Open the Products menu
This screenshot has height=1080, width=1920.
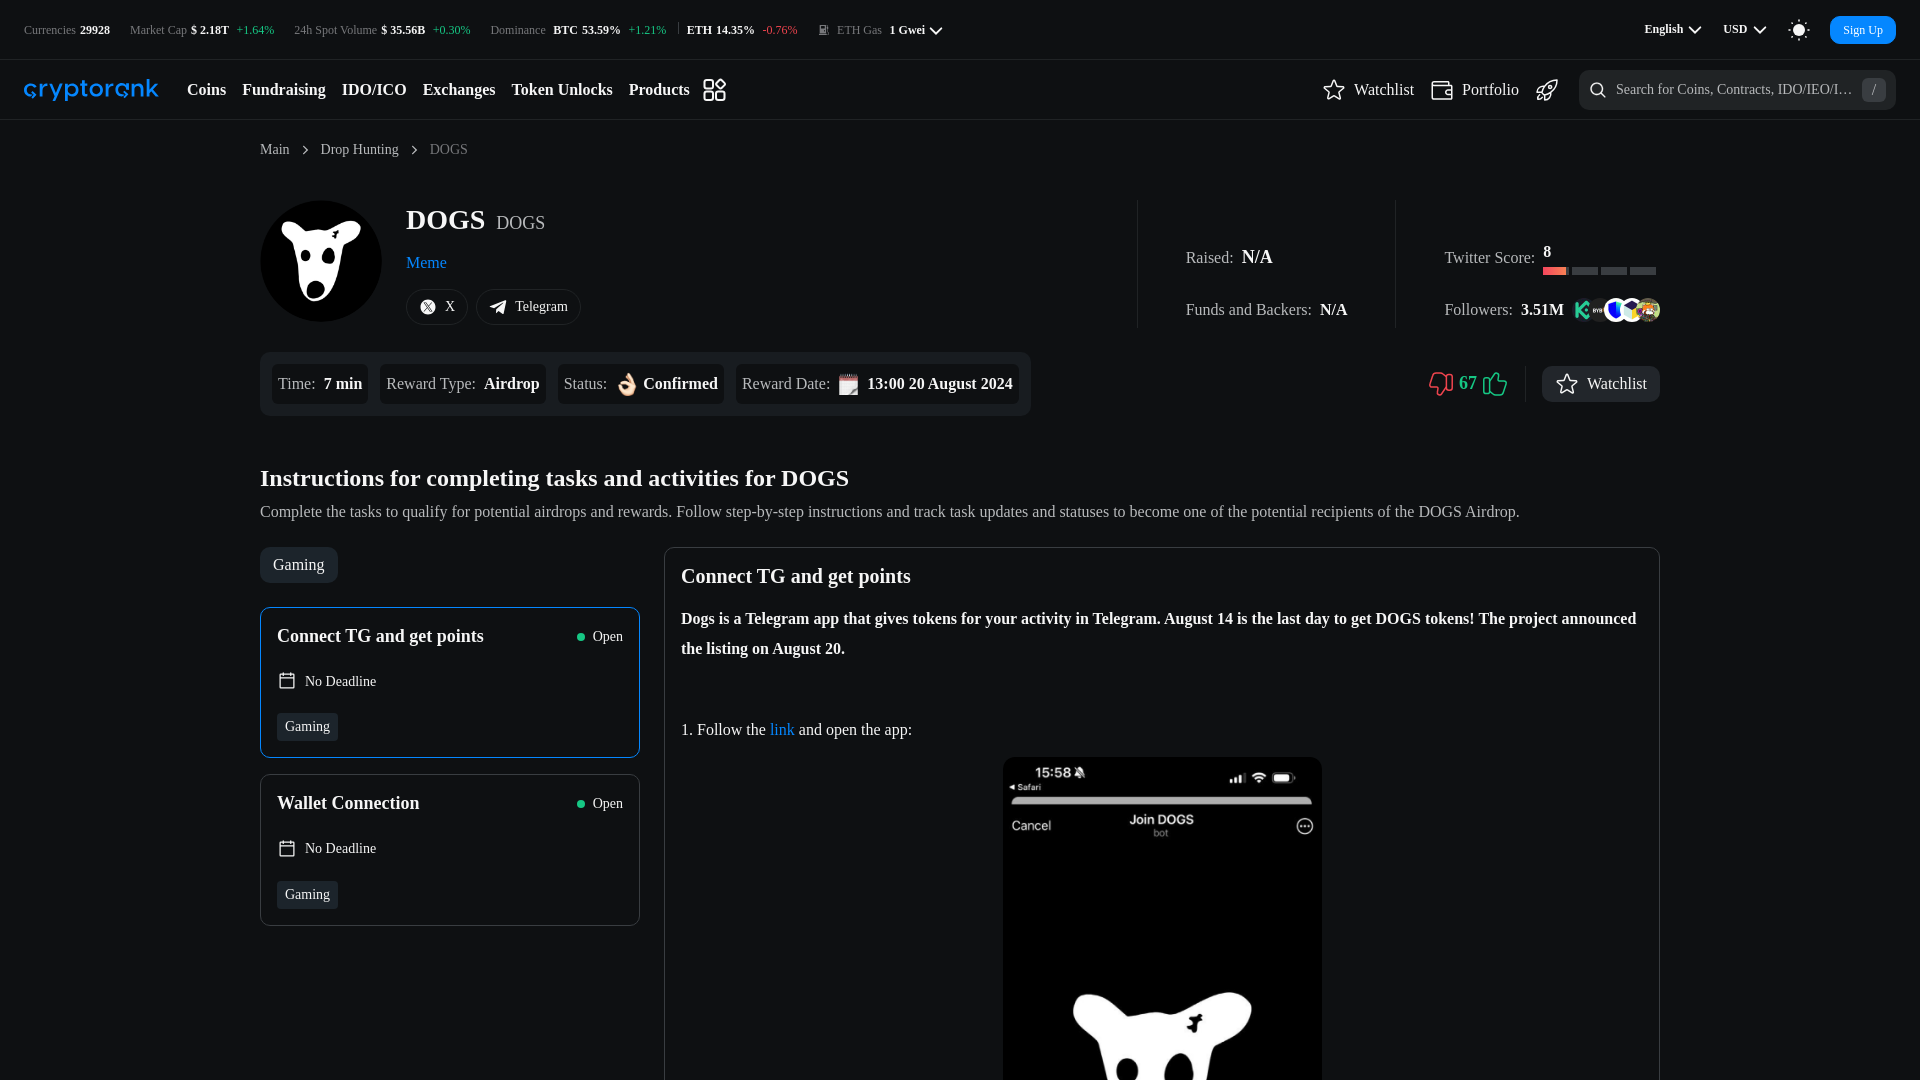click(659, 90)
